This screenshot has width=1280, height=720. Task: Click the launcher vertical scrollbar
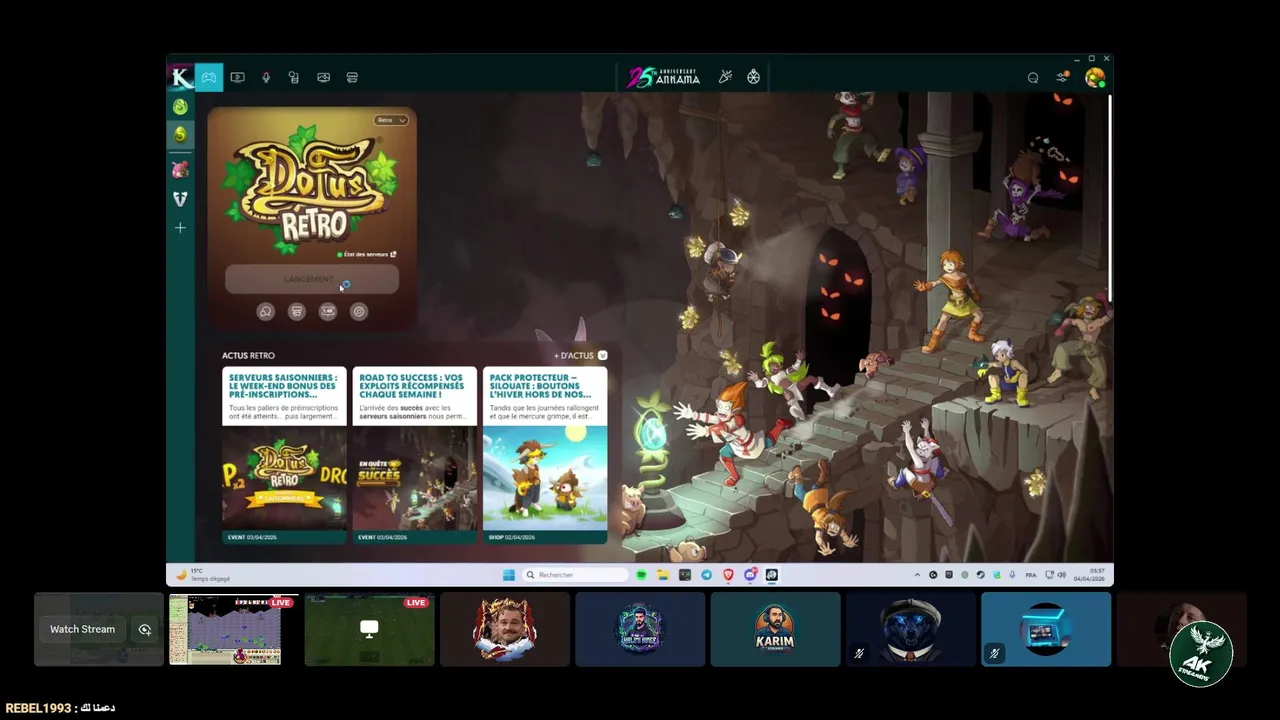[1109, 197]
